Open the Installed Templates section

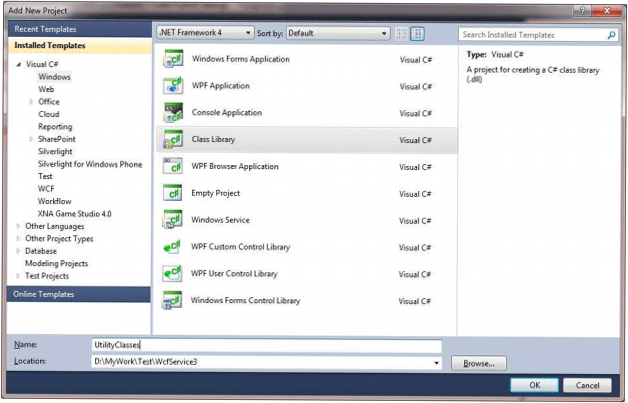[79, 46]
